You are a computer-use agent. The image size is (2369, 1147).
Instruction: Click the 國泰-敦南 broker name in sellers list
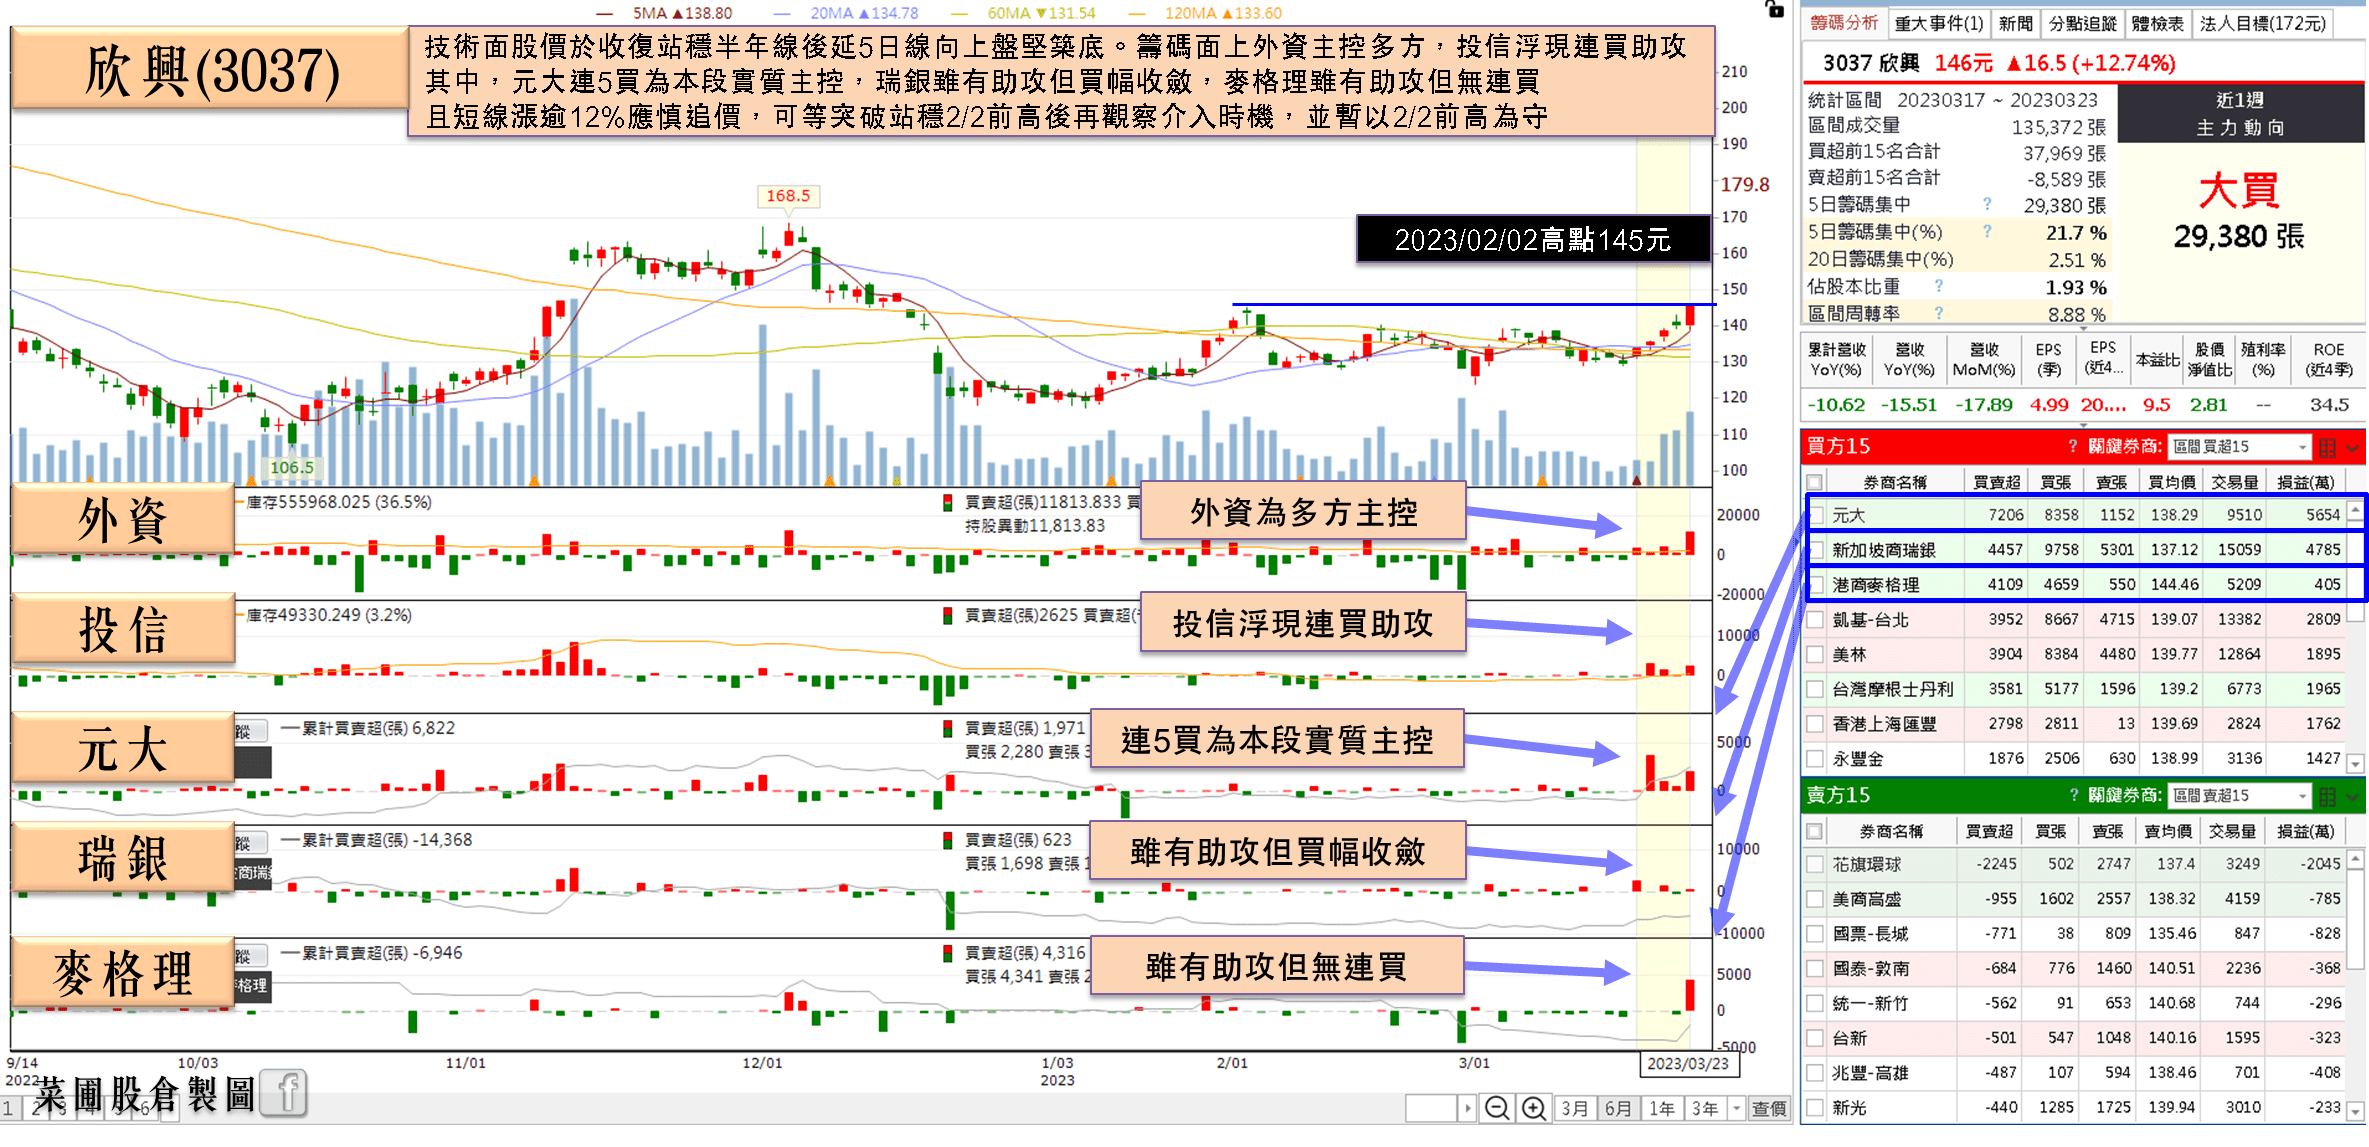point(1870,968)
